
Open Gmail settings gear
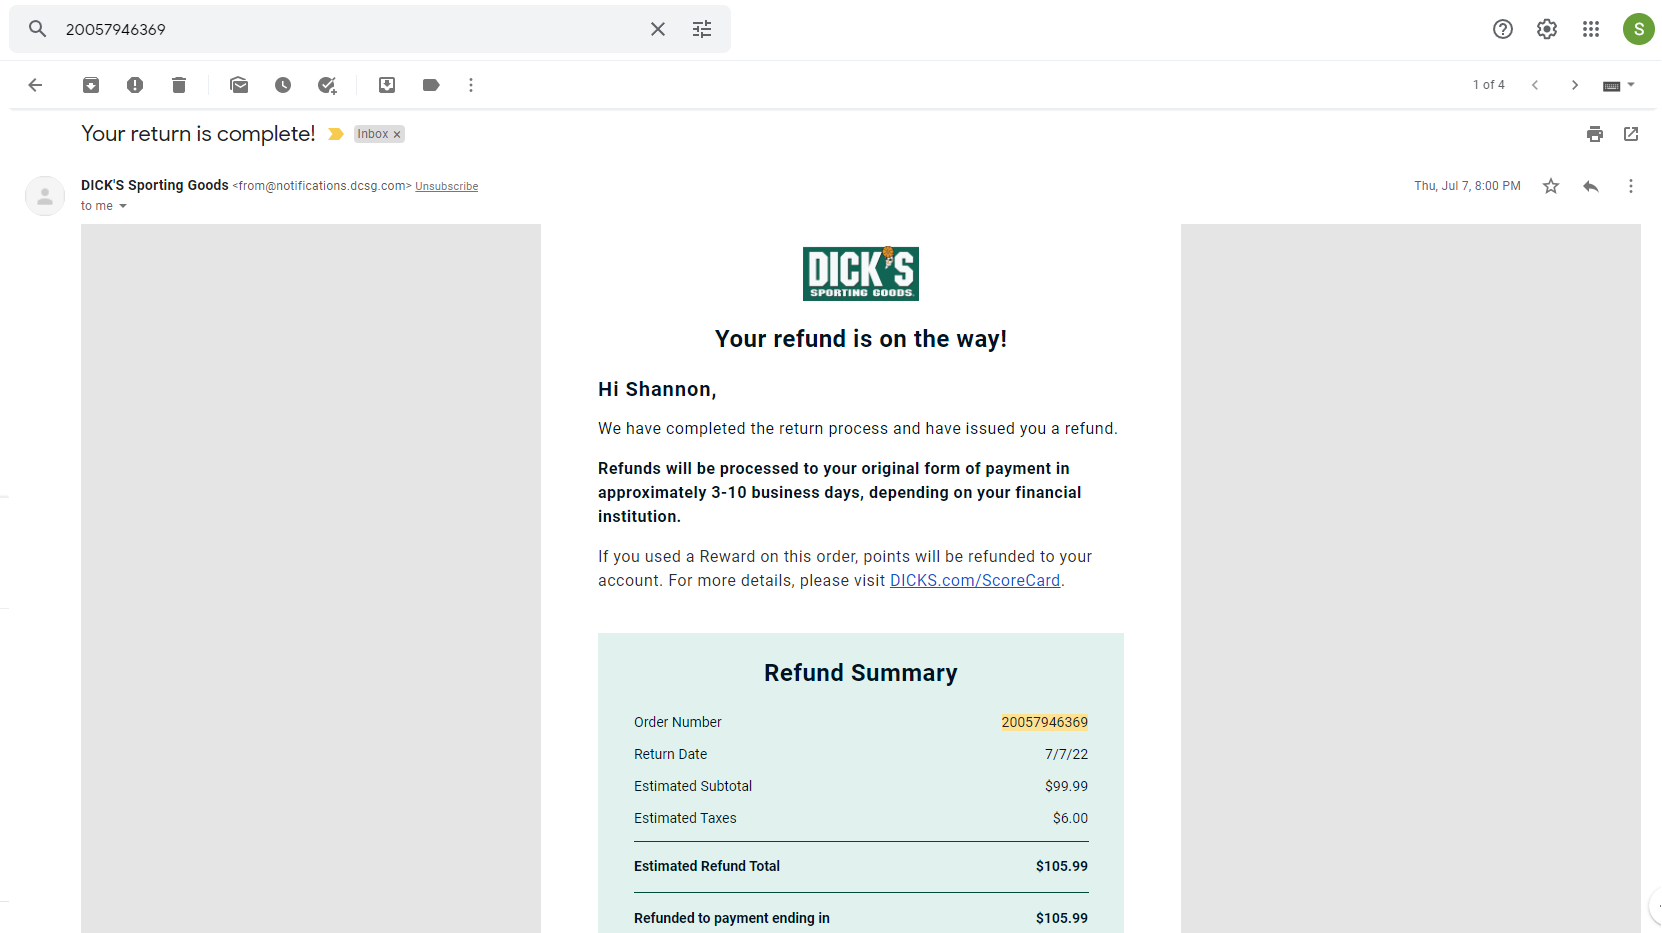coord(1547,29)
